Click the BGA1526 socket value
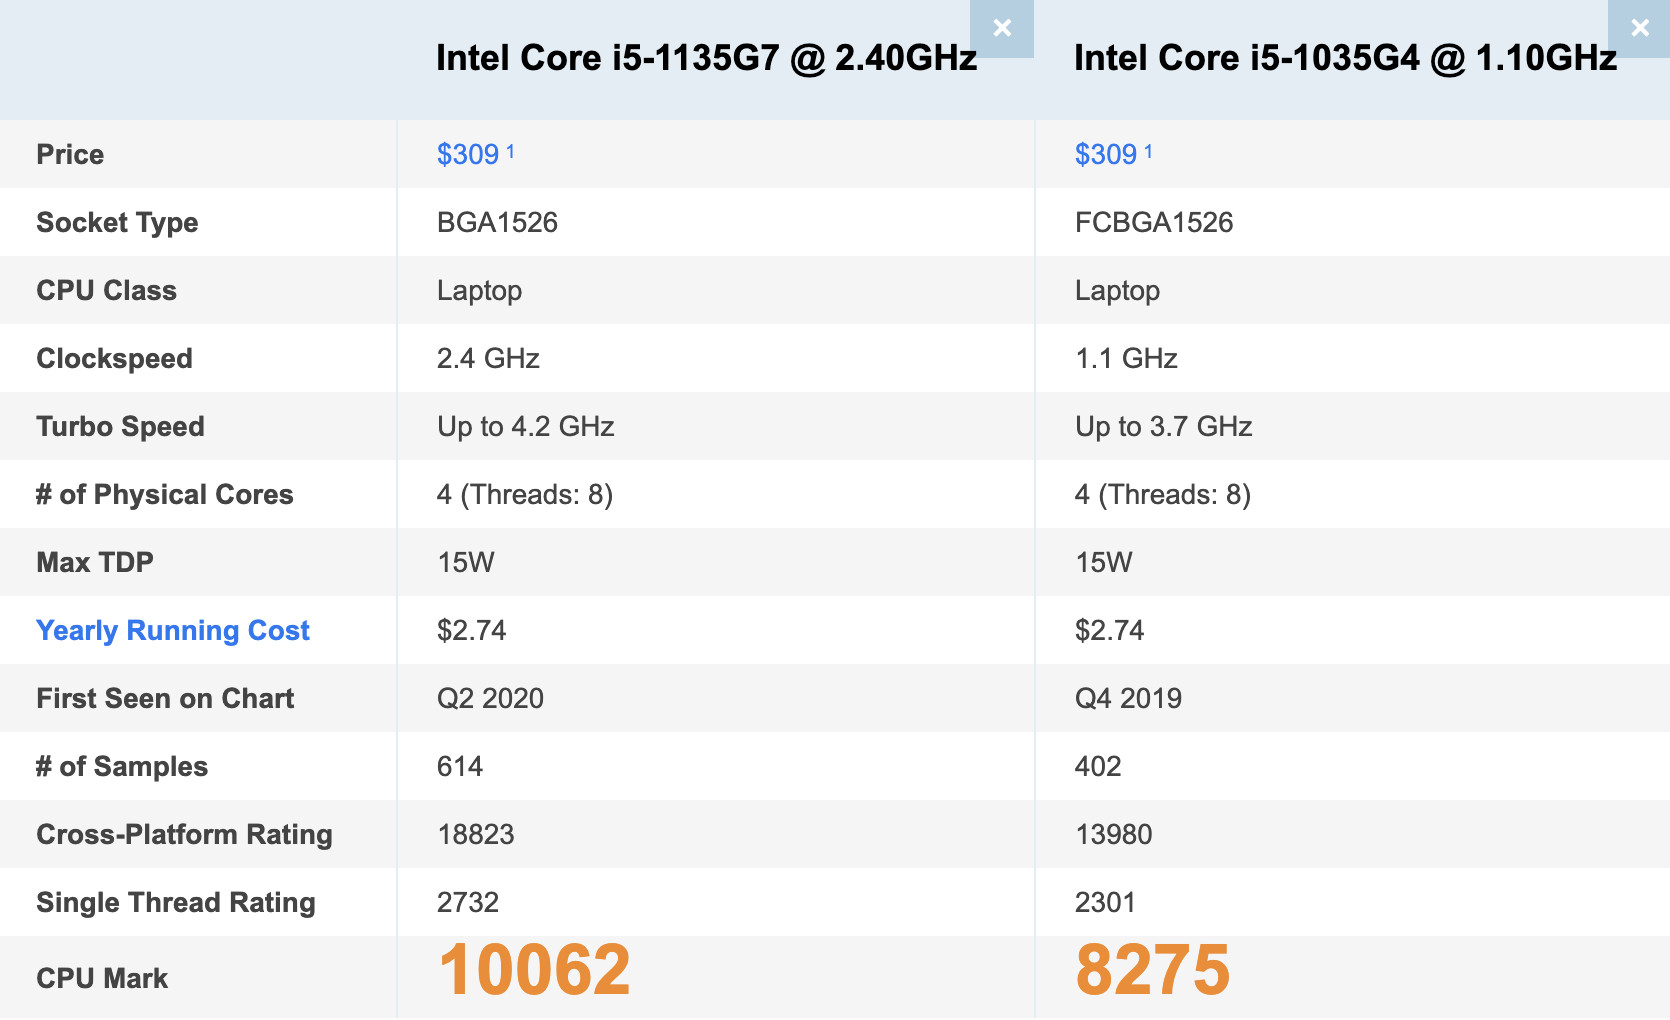 coord(497,222)
